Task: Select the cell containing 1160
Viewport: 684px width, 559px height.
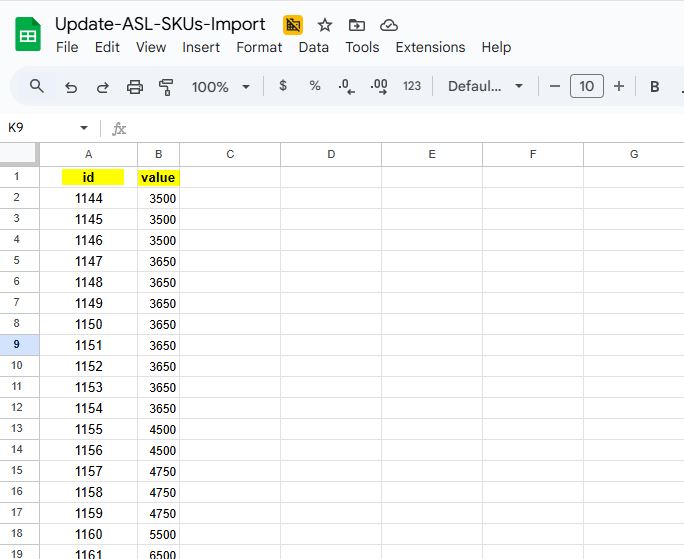Action: coord(89,534)
